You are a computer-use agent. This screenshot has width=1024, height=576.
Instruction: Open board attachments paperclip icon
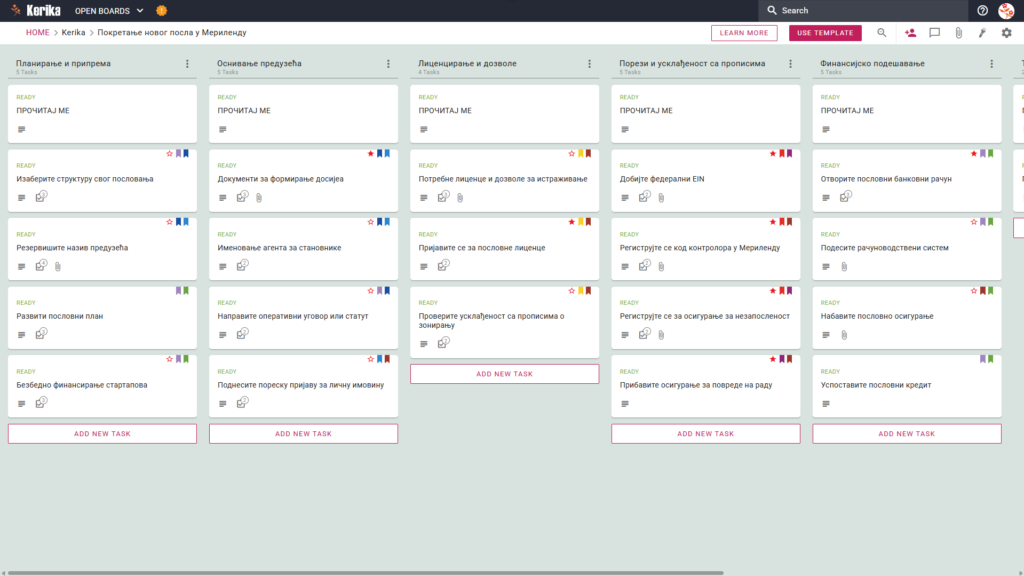(959, 33)
